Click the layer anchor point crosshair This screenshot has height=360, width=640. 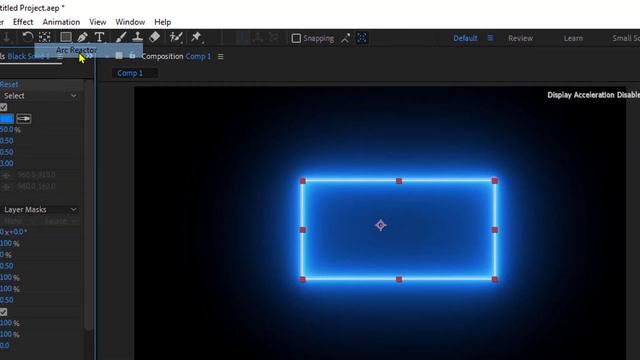[381, 225]
